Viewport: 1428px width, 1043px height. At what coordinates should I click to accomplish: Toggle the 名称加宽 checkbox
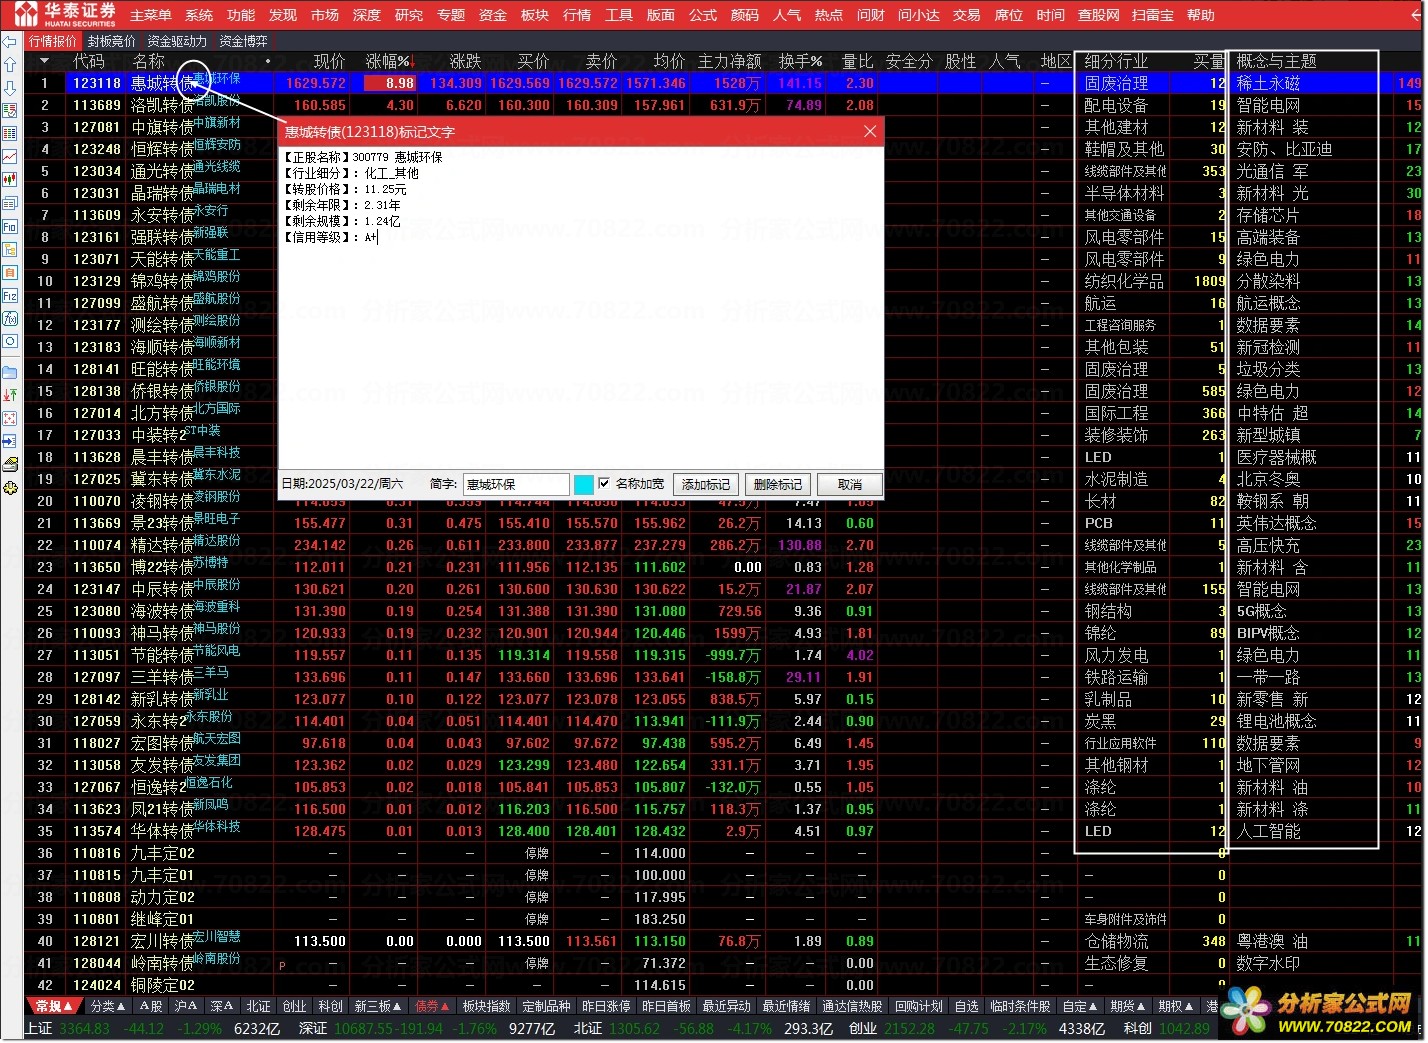pyautogui.click(x=604, y=484)
